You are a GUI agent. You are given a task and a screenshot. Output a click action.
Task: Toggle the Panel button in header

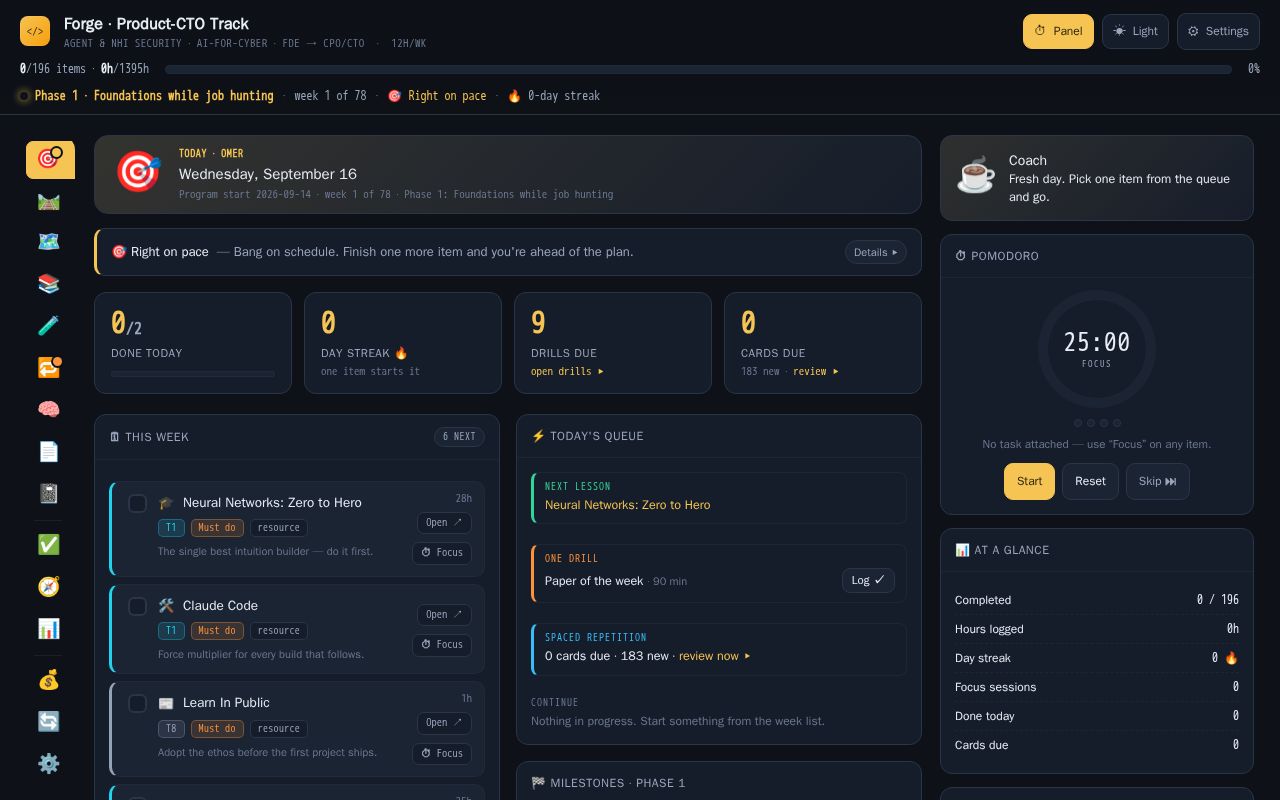pos(1058,31)
